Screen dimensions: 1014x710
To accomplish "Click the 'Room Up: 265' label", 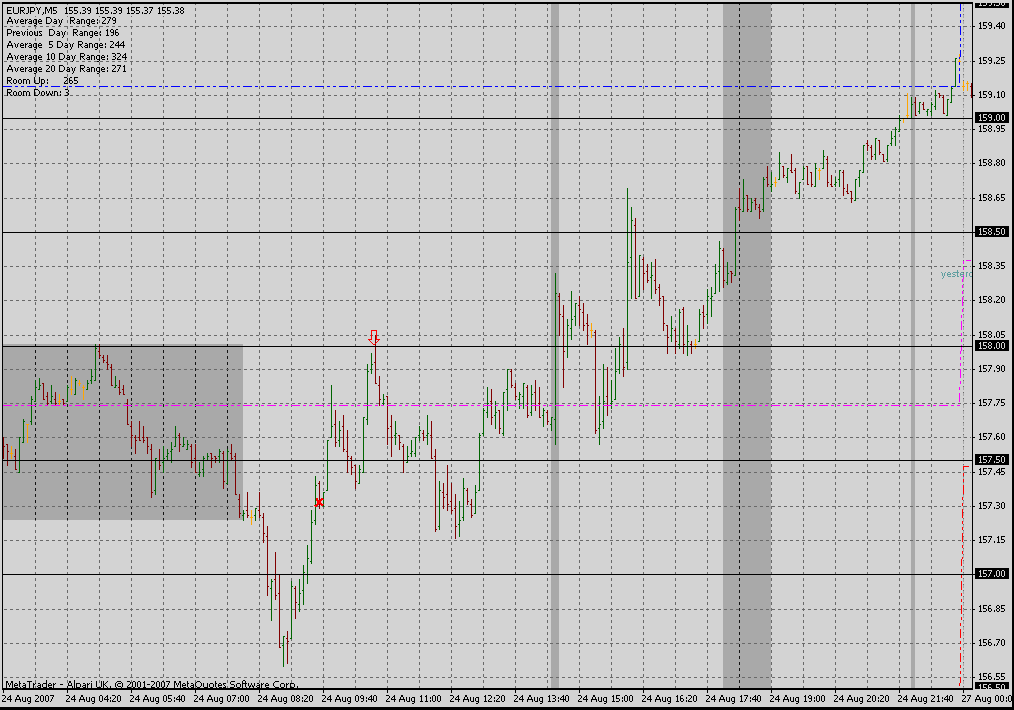I will click(42, 81).
